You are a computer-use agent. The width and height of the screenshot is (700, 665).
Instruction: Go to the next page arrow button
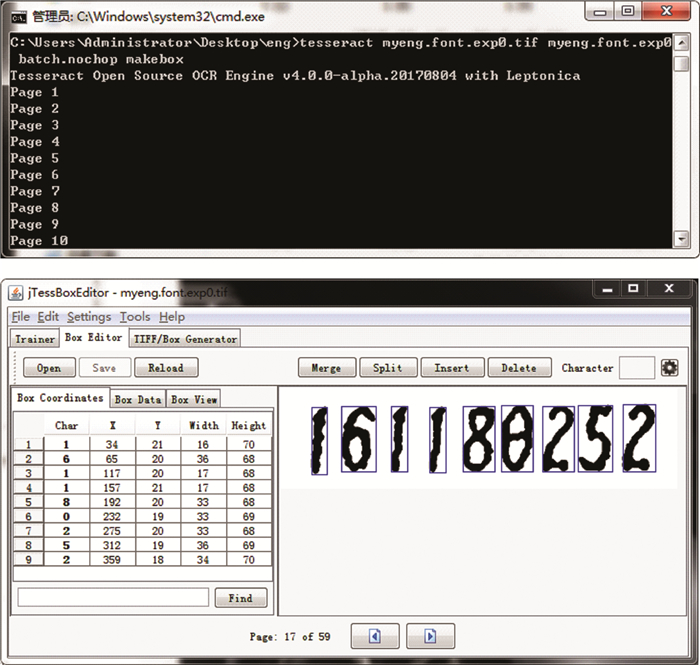click(430, 636)
